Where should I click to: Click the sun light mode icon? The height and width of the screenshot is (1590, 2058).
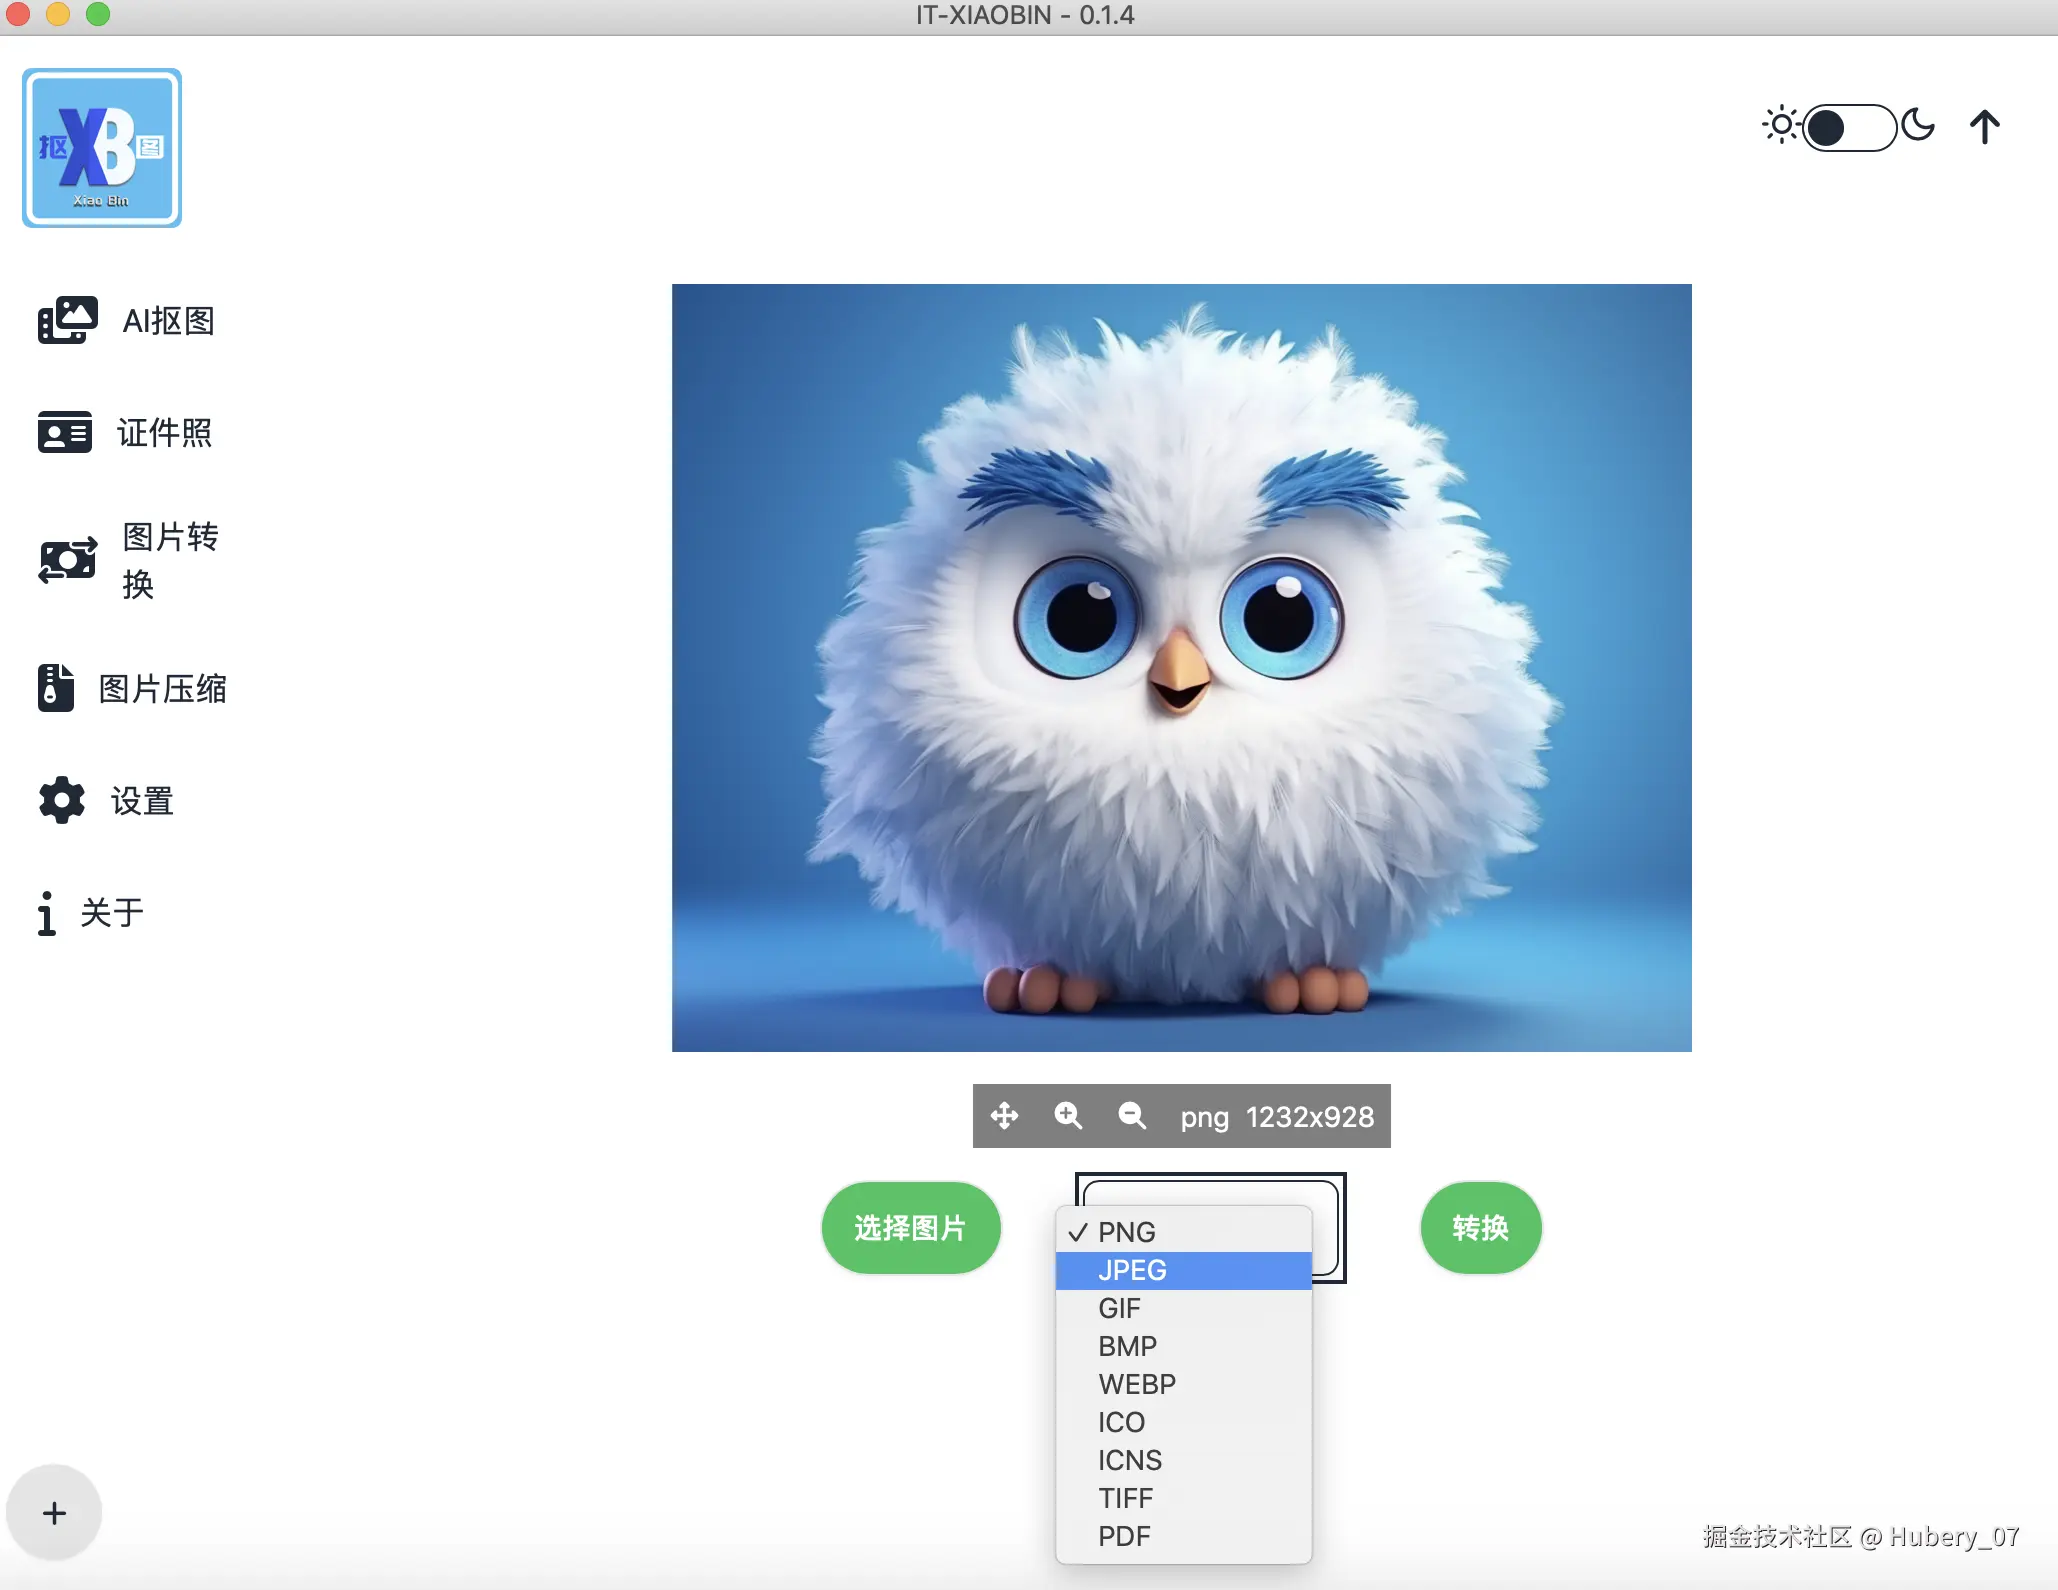tap(1780, 126)
